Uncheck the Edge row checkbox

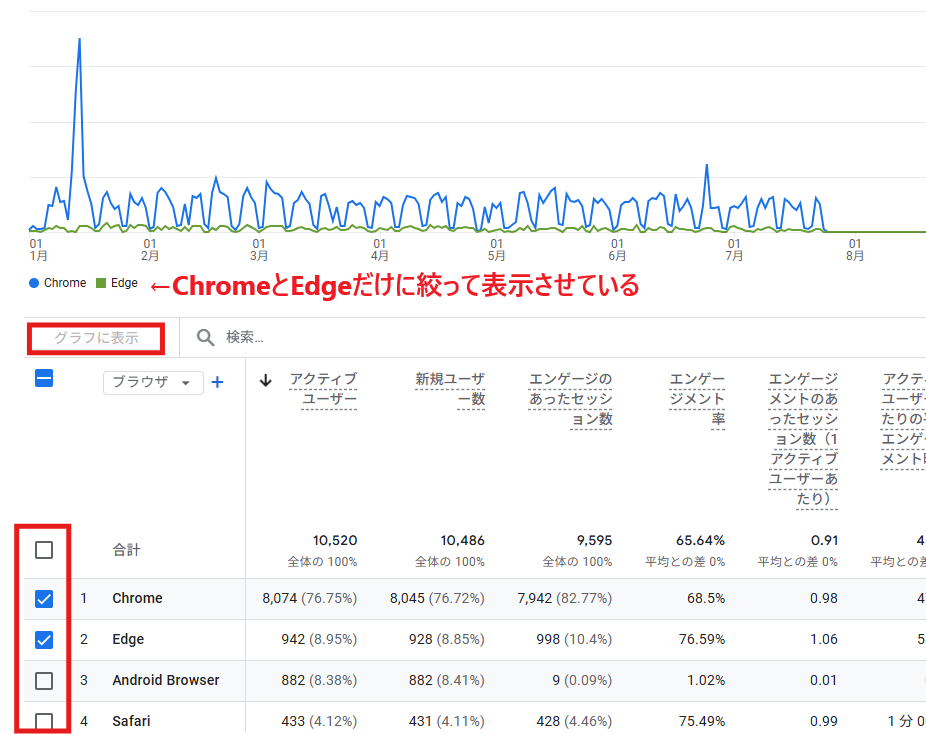click(x=44, y=639)
